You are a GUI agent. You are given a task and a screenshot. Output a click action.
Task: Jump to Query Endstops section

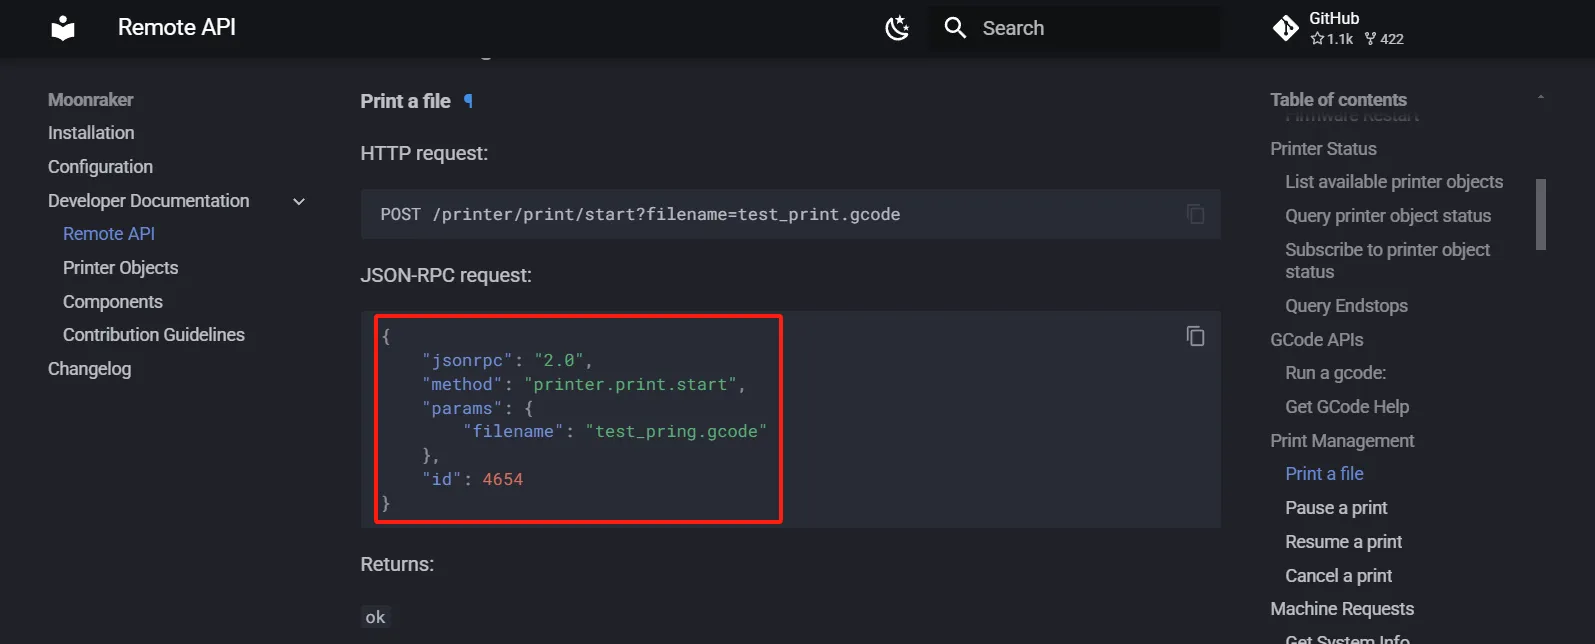(x=1346, y=306)
